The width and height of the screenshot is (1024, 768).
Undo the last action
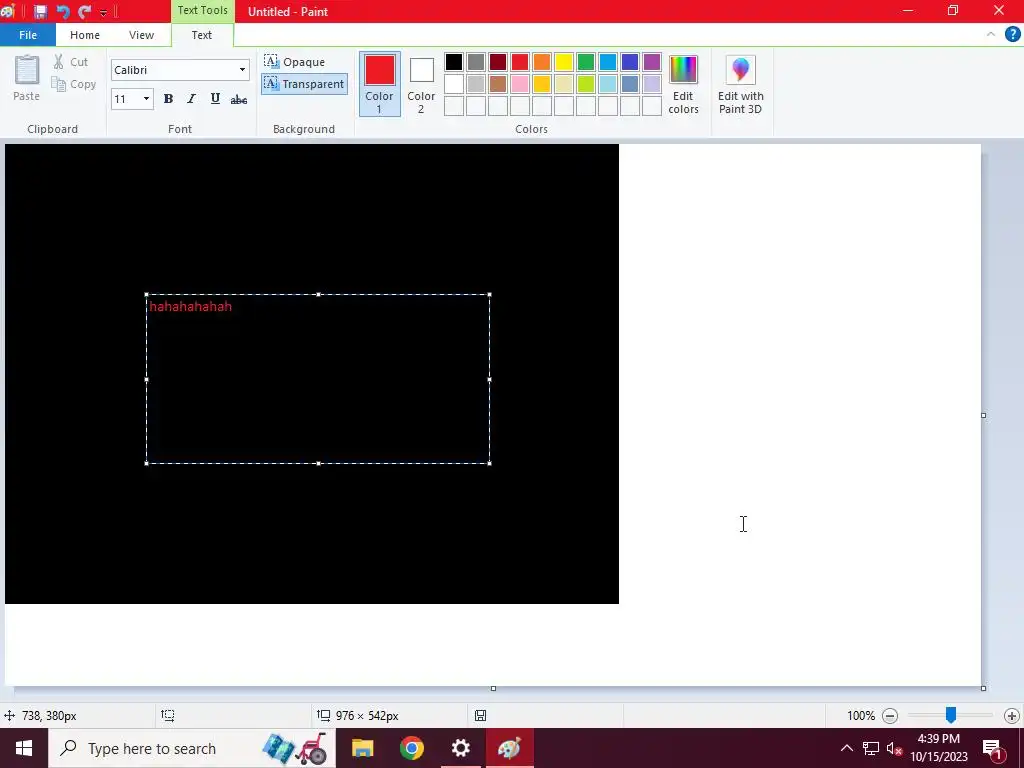(x=63, y=11)
